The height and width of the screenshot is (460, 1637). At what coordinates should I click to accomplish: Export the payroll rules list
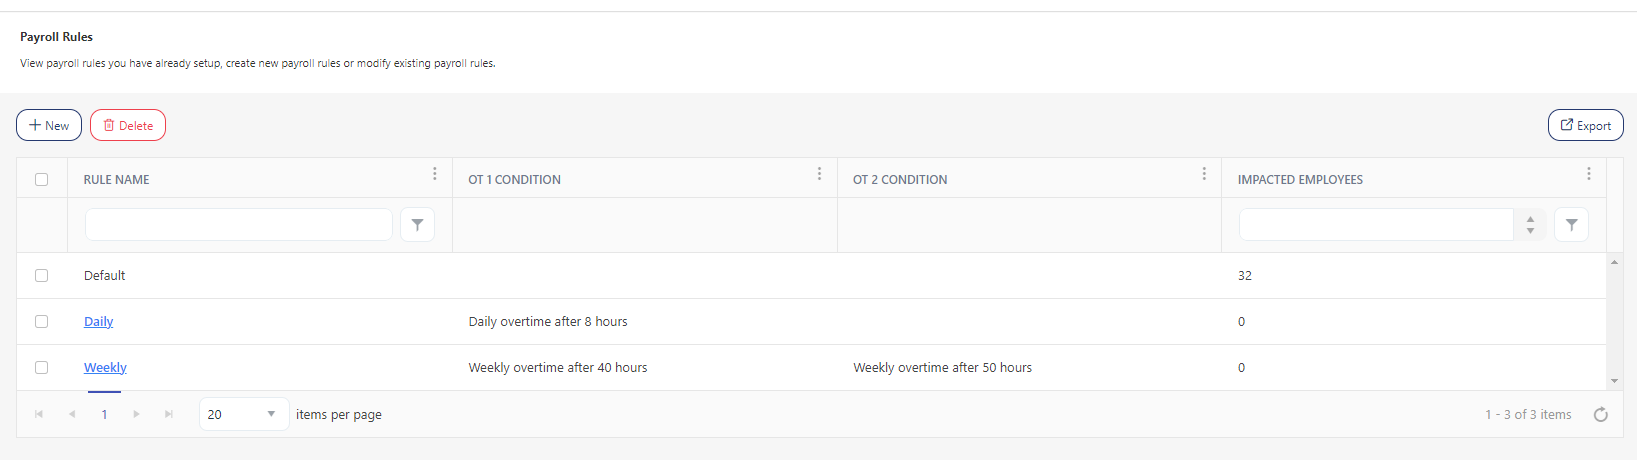pos(1585,126)
